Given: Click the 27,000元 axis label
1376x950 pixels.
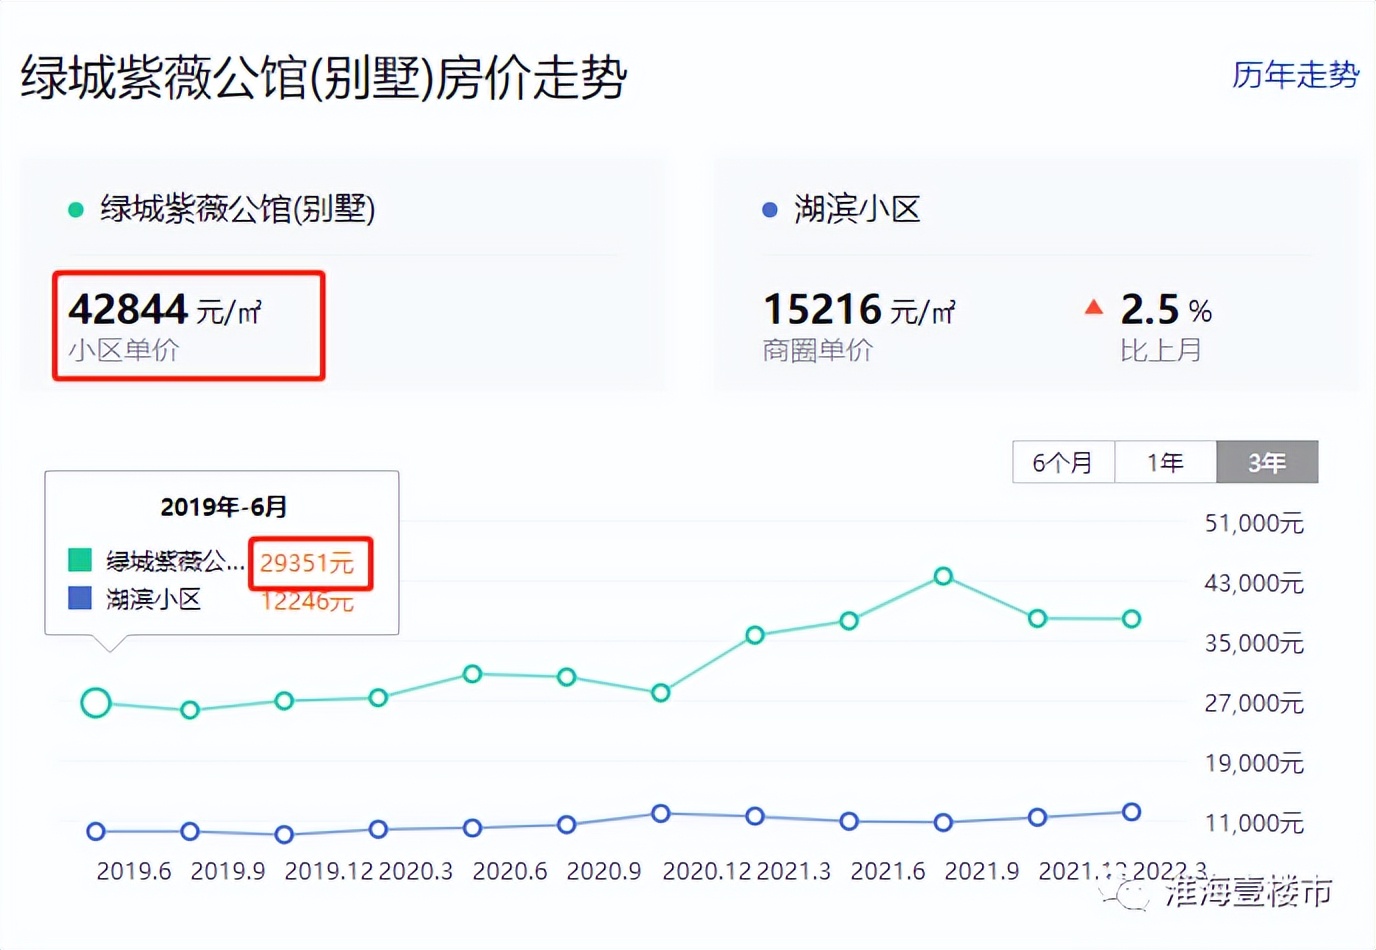Looking at the screenshot, I should 1254,703.
